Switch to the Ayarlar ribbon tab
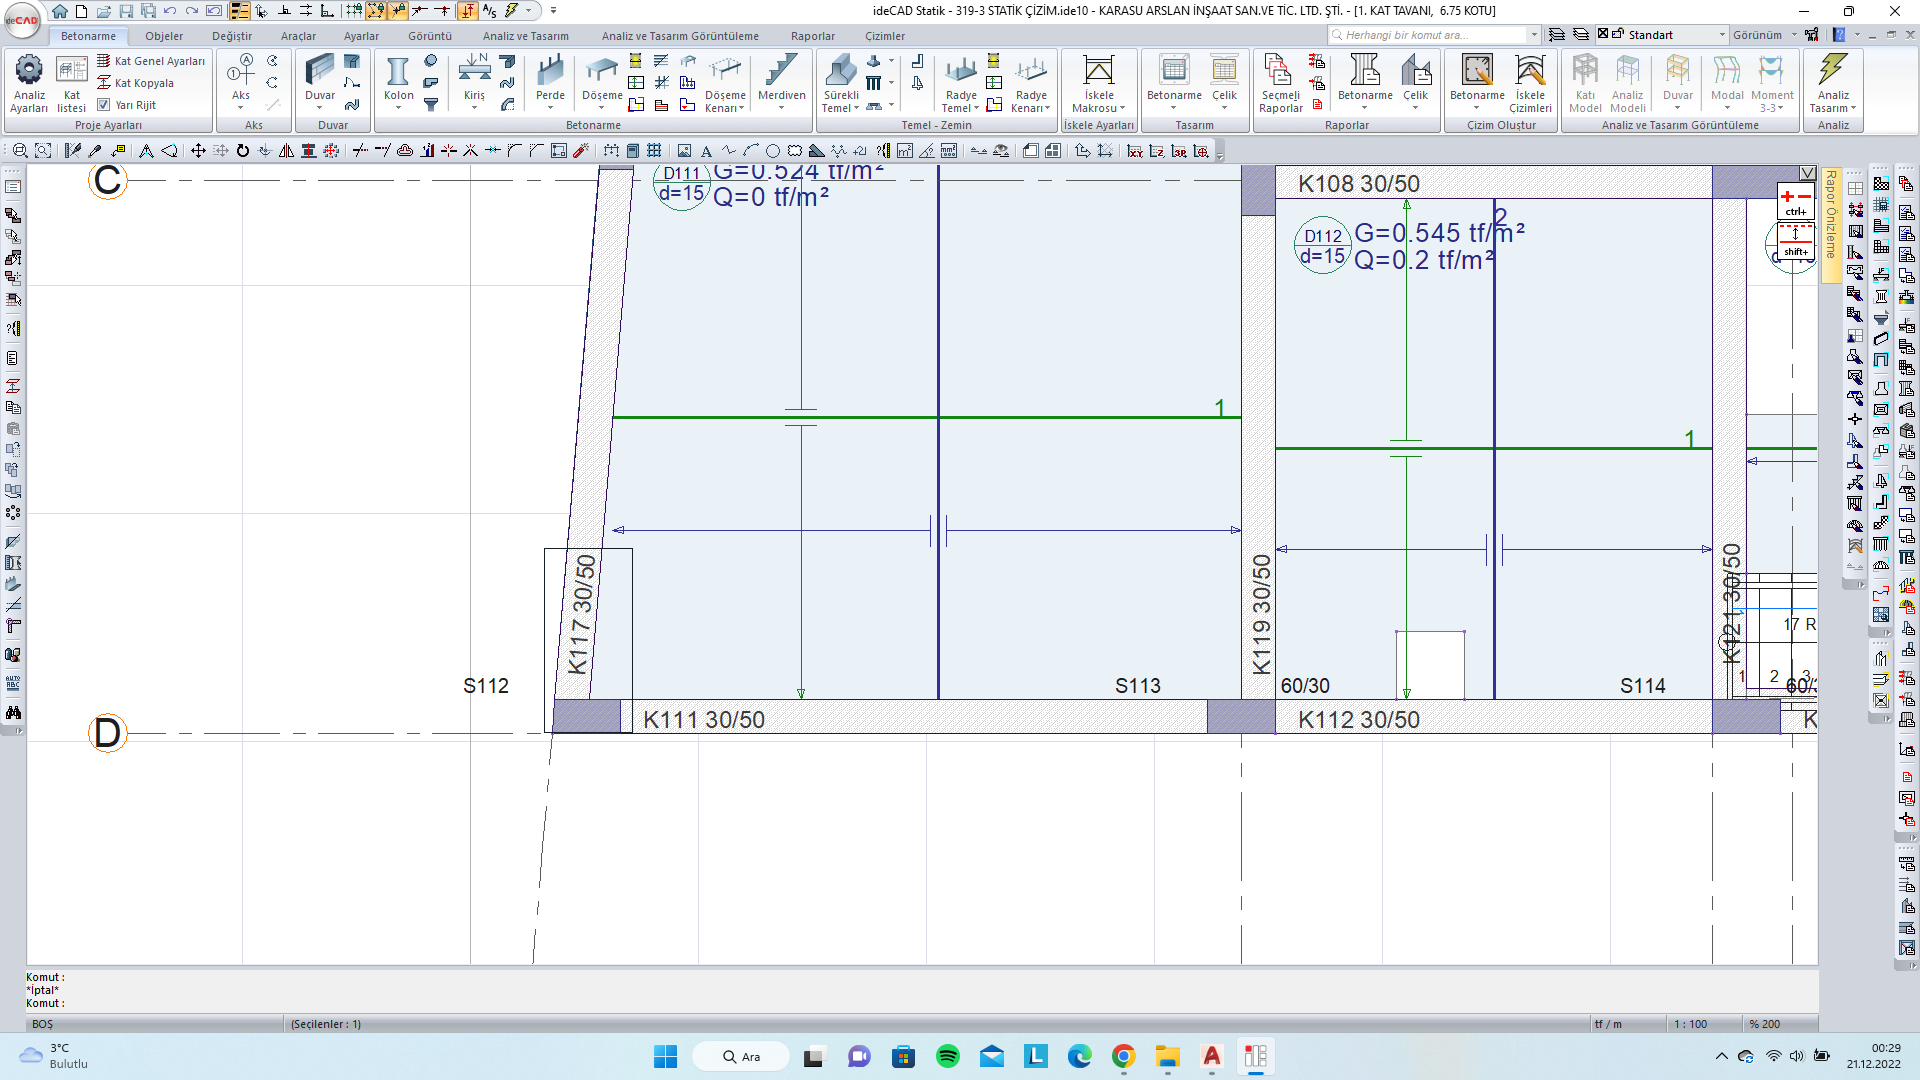Screen dimensions: 1920x1080 [x=362, y=36]
